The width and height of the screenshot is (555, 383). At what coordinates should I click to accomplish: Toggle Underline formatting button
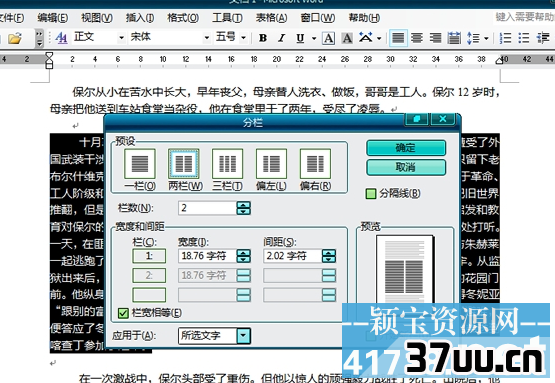tap(300, 38)
